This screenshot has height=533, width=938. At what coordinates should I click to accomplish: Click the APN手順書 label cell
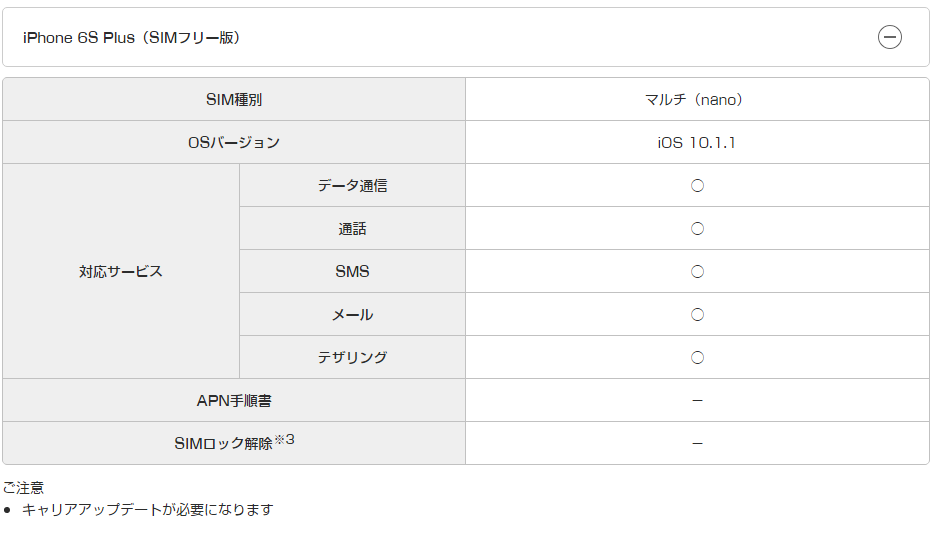(x=234, y=400)
